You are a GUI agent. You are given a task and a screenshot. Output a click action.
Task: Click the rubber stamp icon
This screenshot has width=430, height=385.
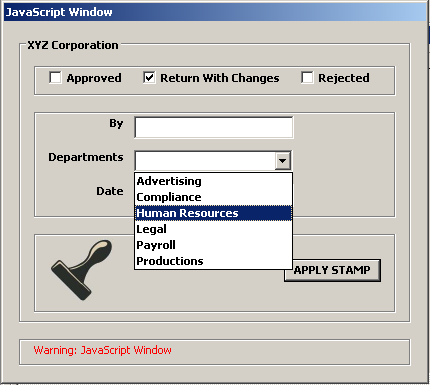coord(82,269)
